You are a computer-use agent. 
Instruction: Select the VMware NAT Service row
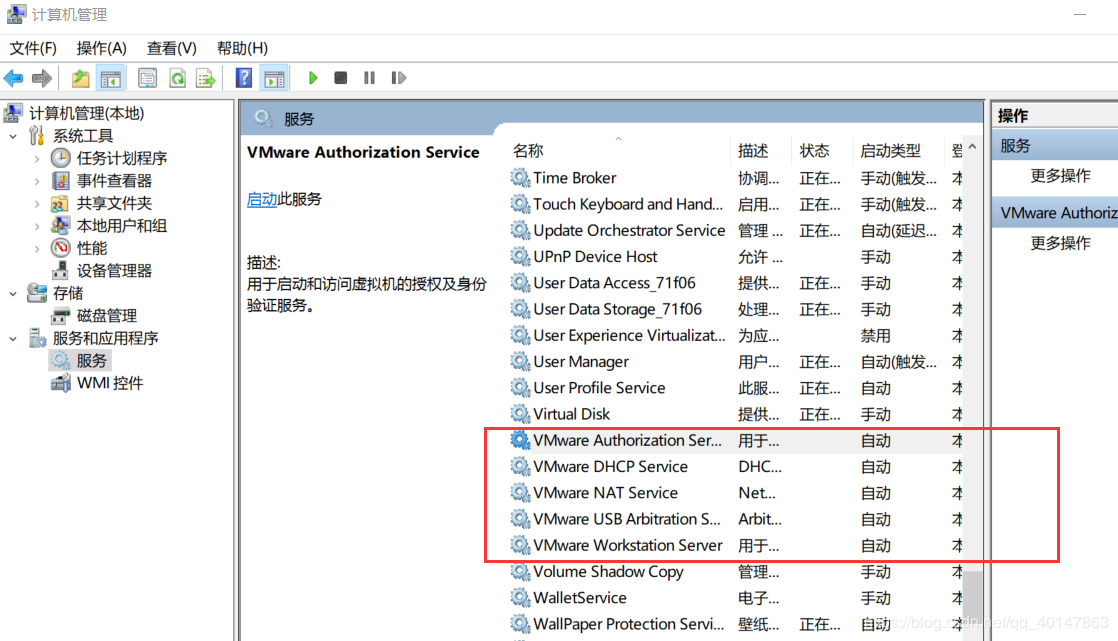pos(605,493)
